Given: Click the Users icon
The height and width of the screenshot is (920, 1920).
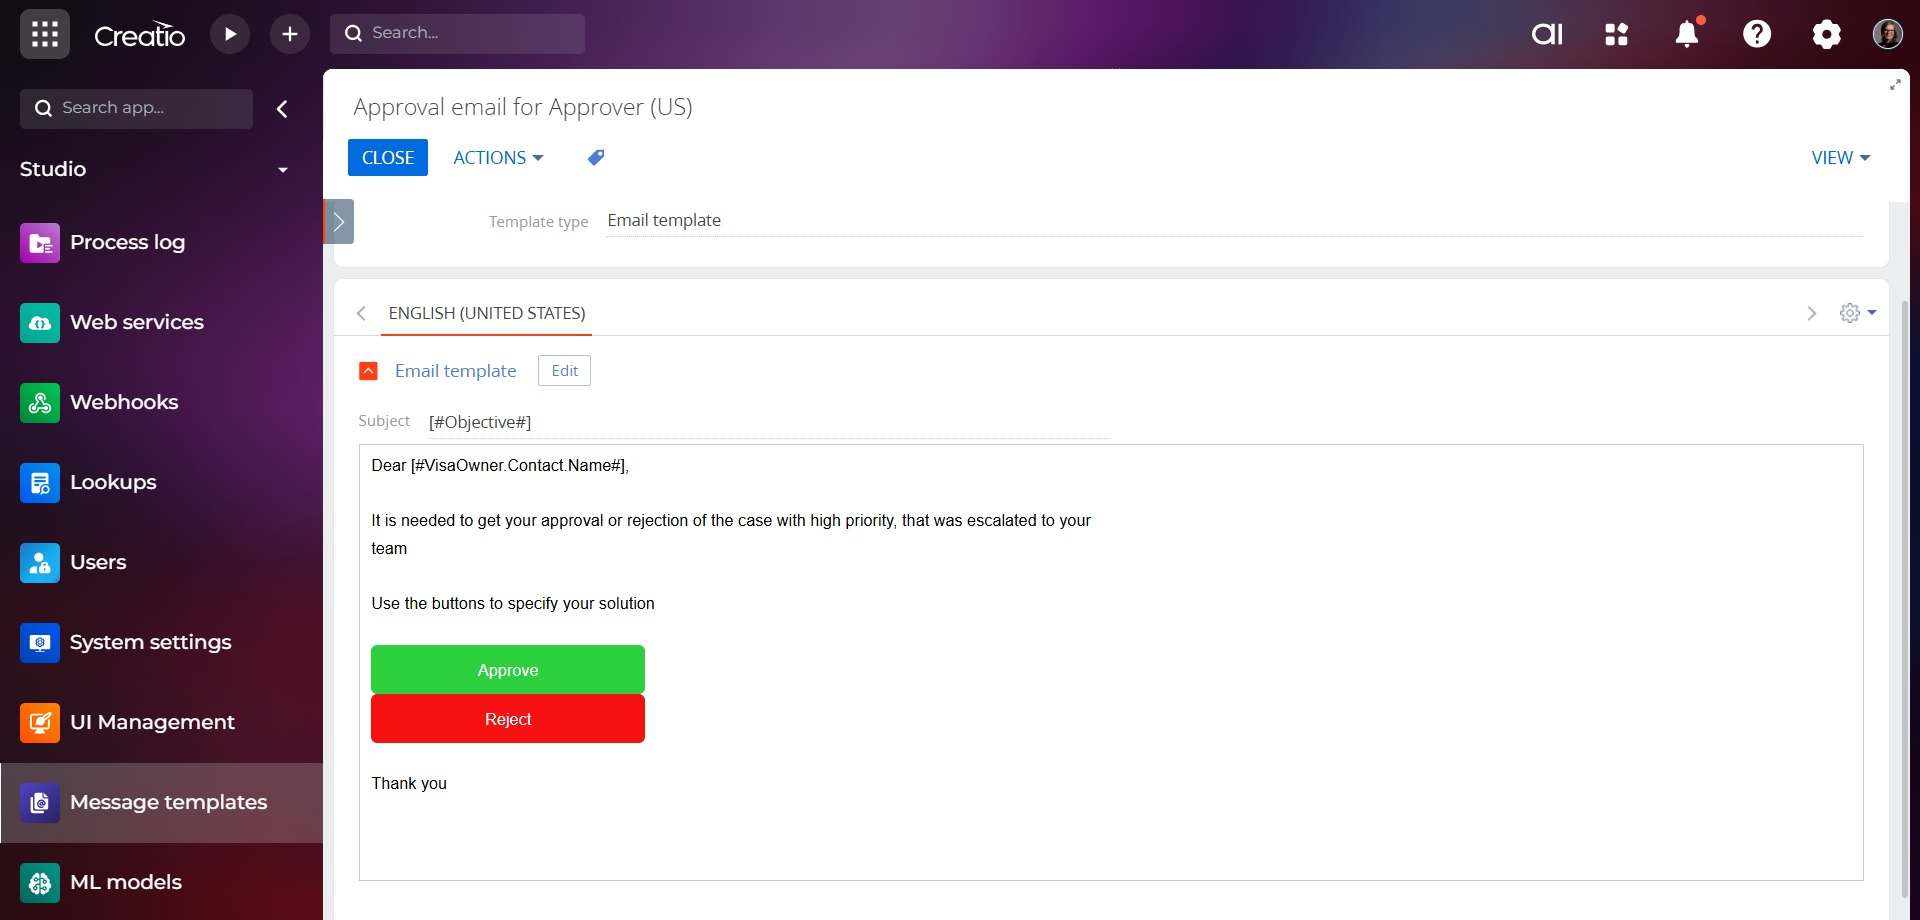Looking at the screenshot, I should click(x=40, y=563).
